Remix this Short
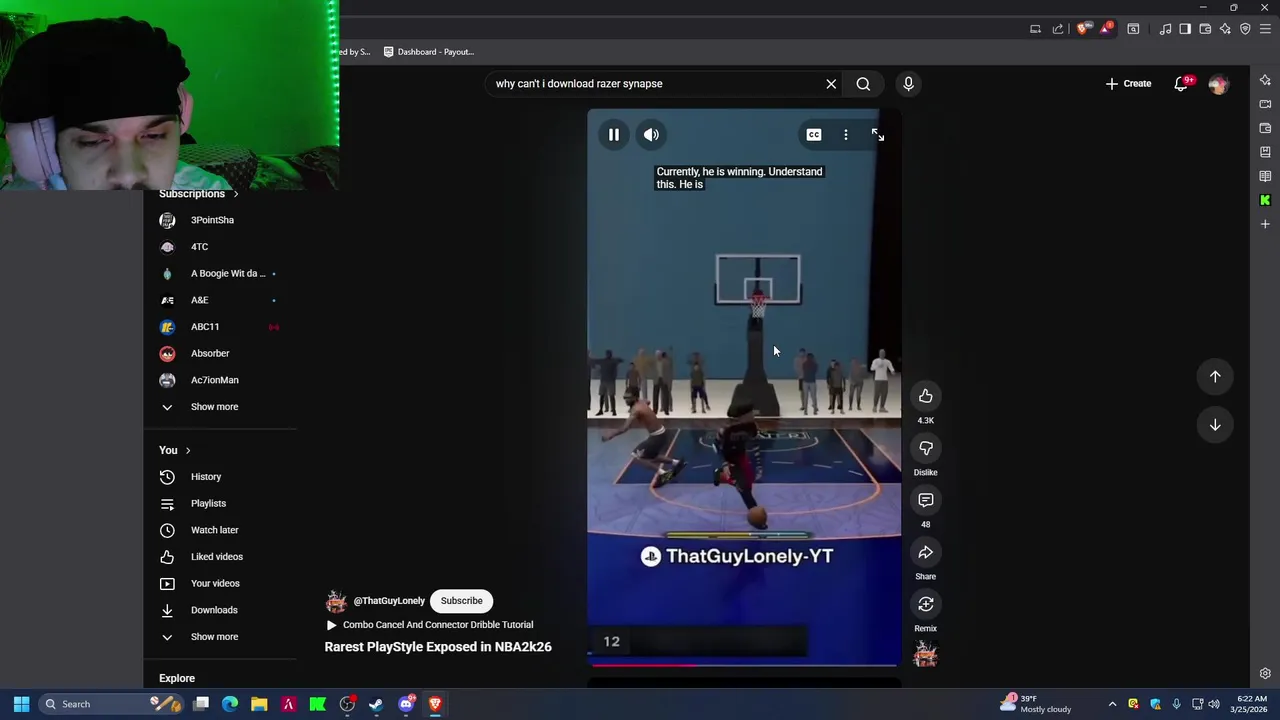 [x=926, y=604]
